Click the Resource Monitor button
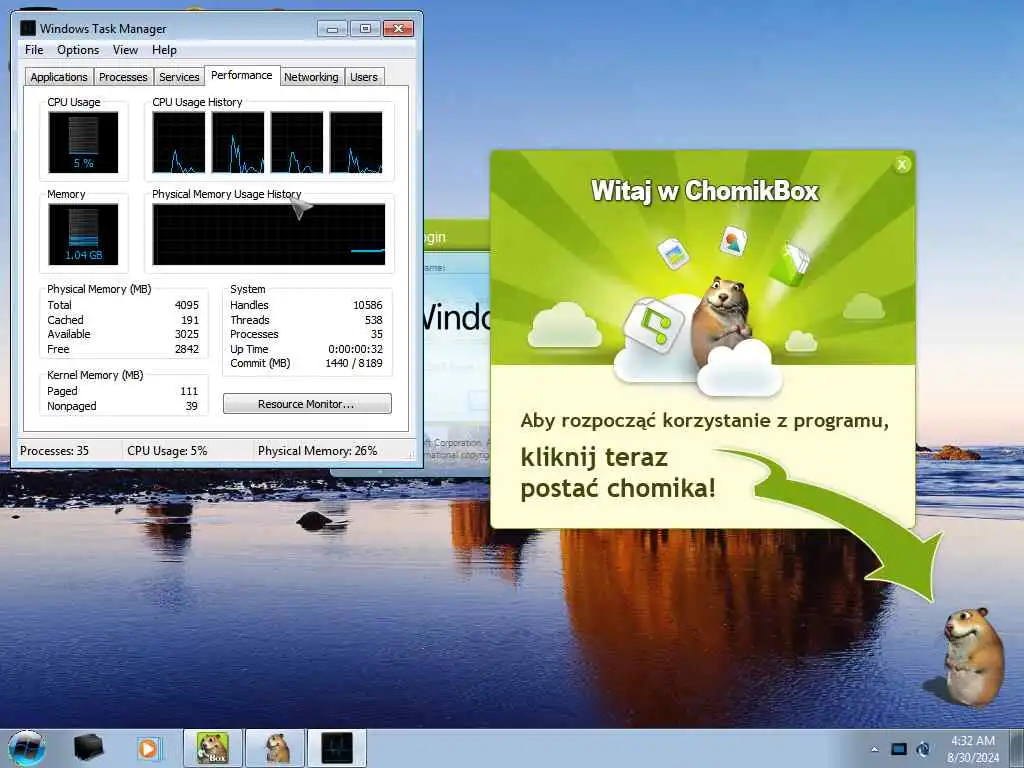Viewport: 1024px width, 768px height. [x=307, y=404]
